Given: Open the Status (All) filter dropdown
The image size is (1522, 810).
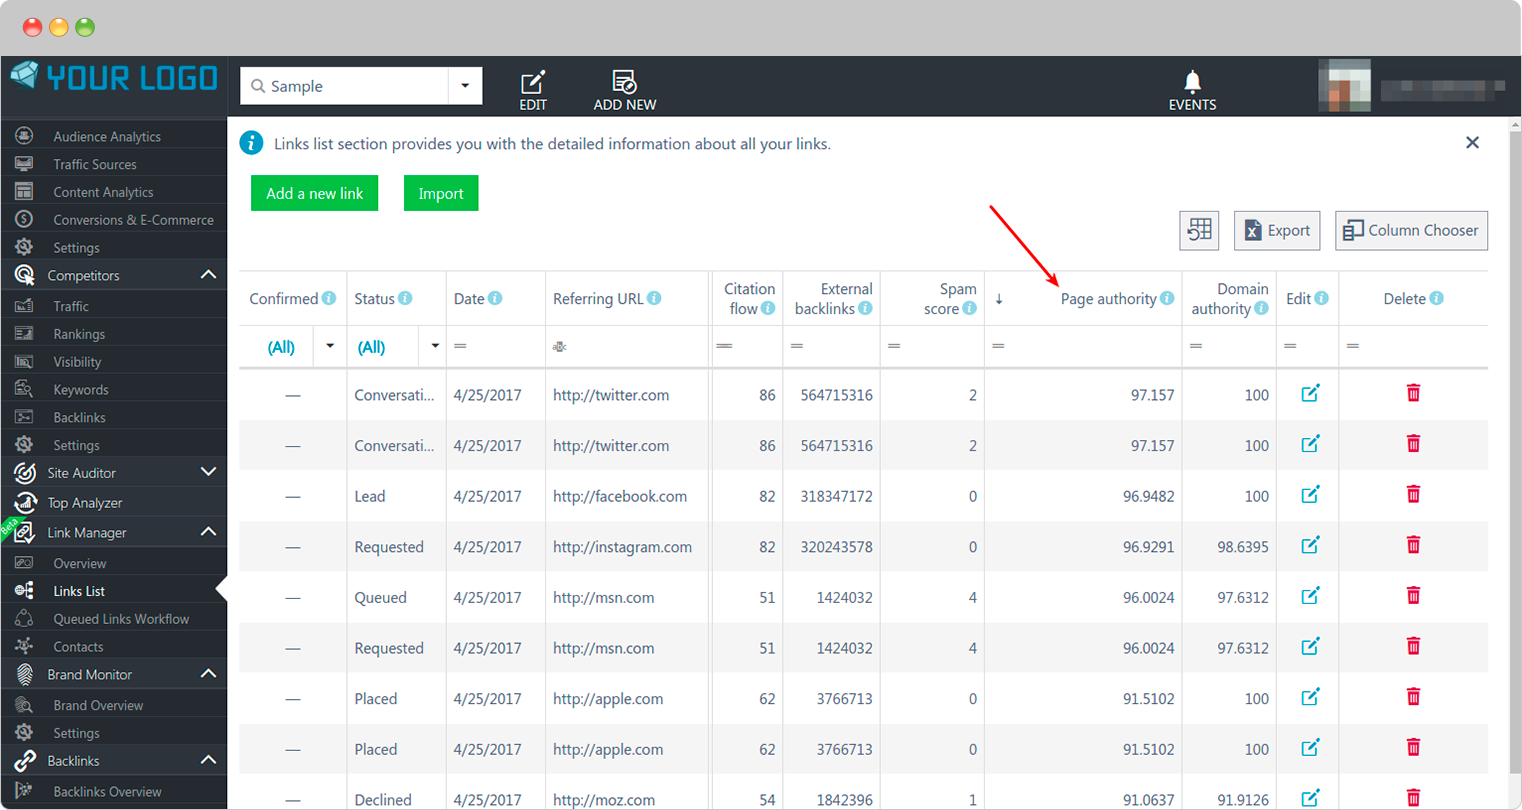Looking at the screenshot, I should click(435, 346).
